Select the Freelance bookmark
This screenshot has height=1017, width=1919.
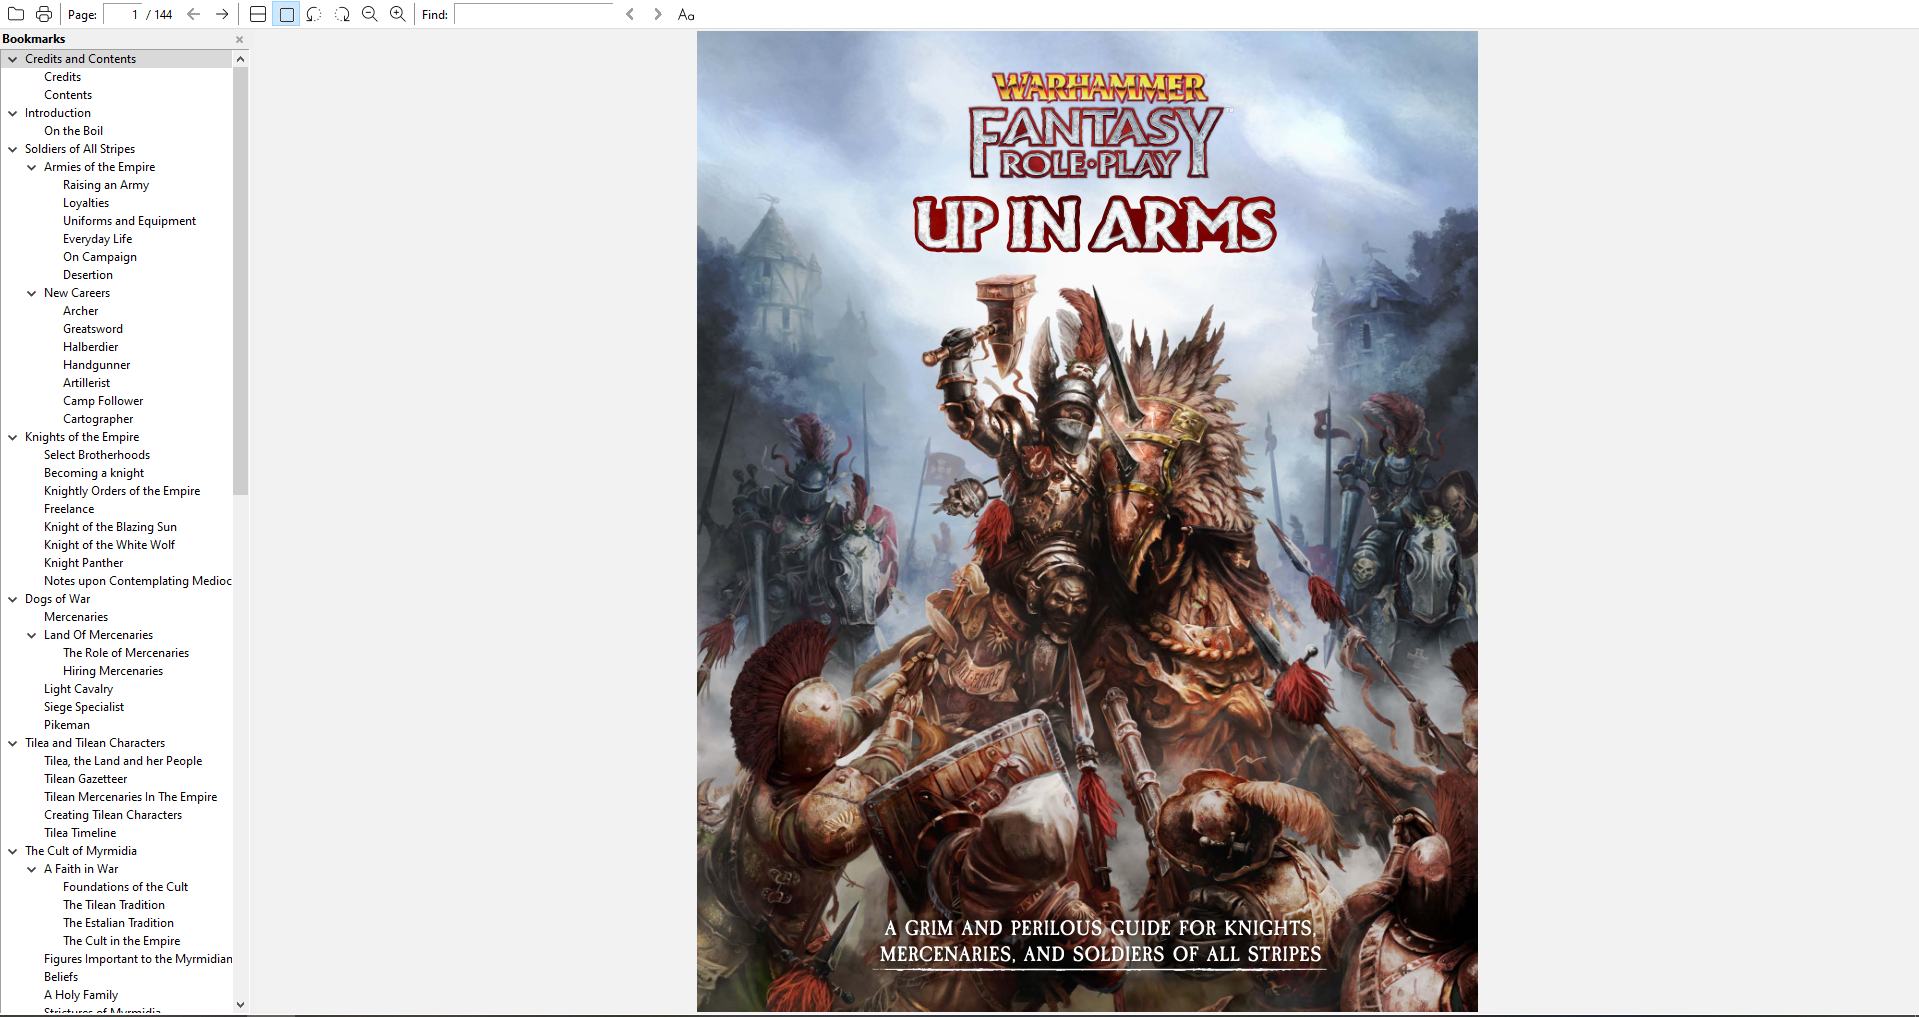[69, 509]
